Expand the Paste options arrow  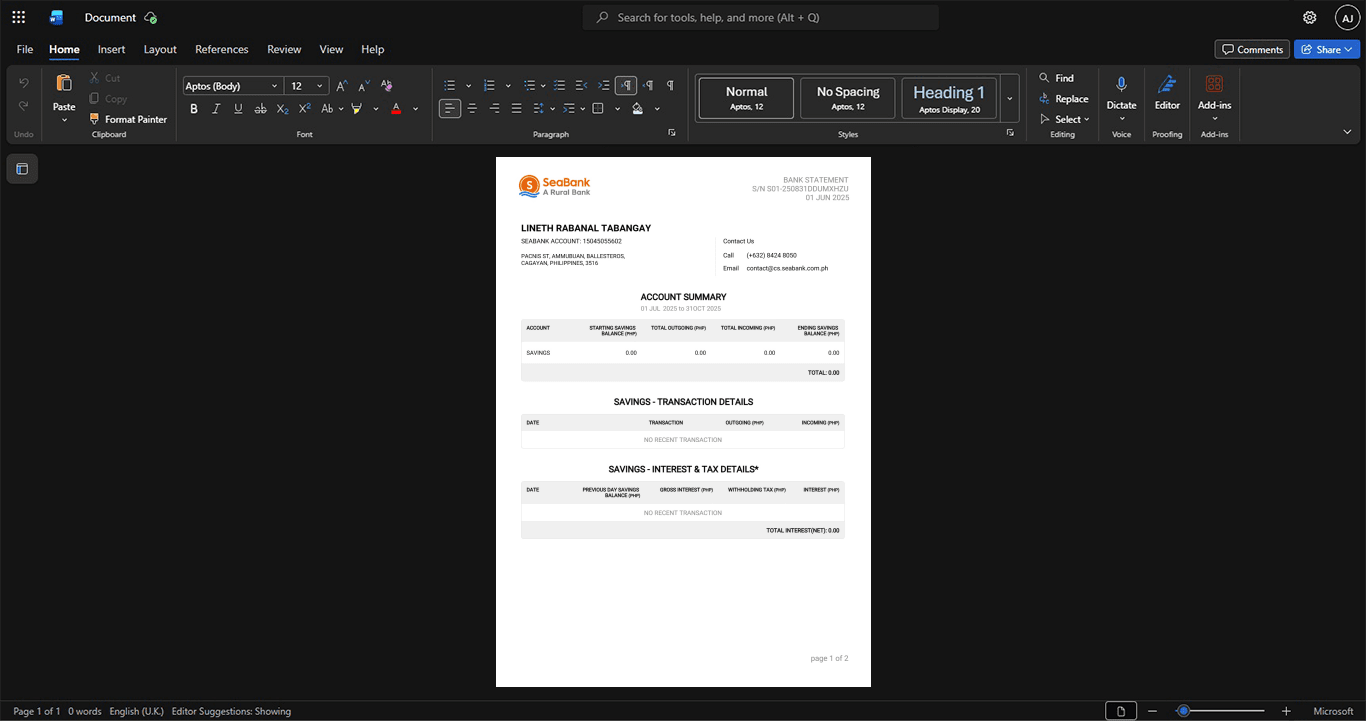point(64,120)
